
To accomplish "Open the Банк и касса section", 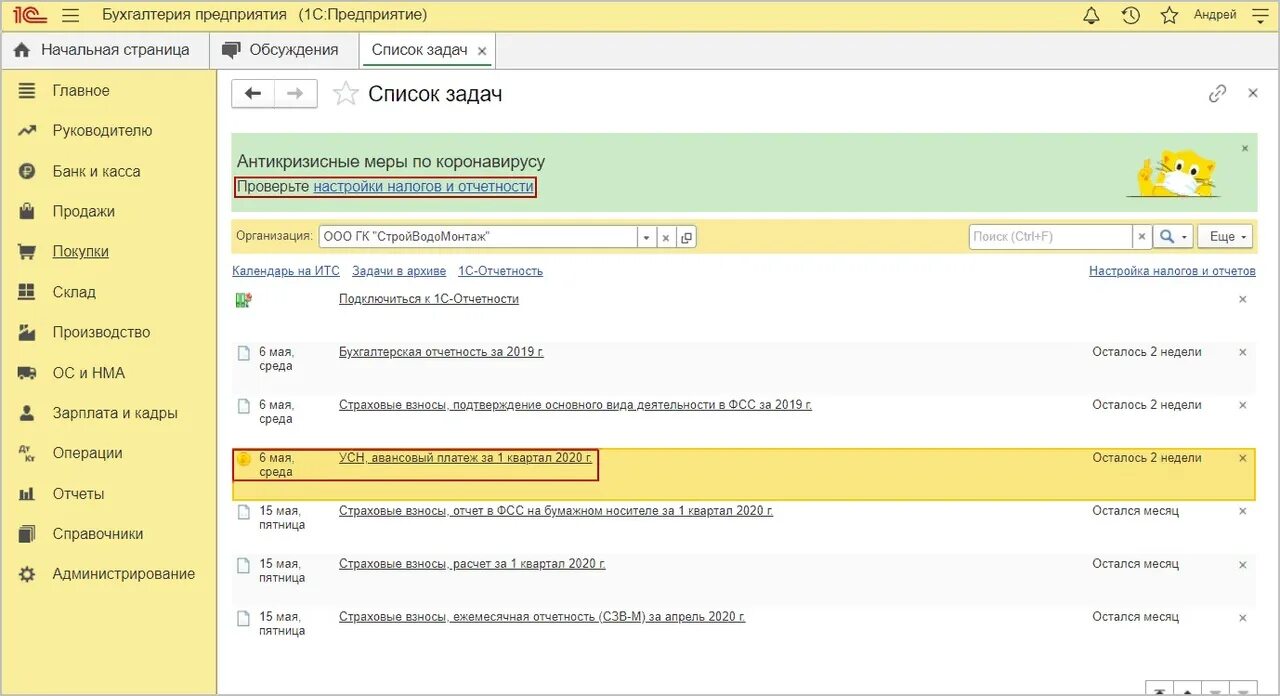I will [x=96, y=172].
